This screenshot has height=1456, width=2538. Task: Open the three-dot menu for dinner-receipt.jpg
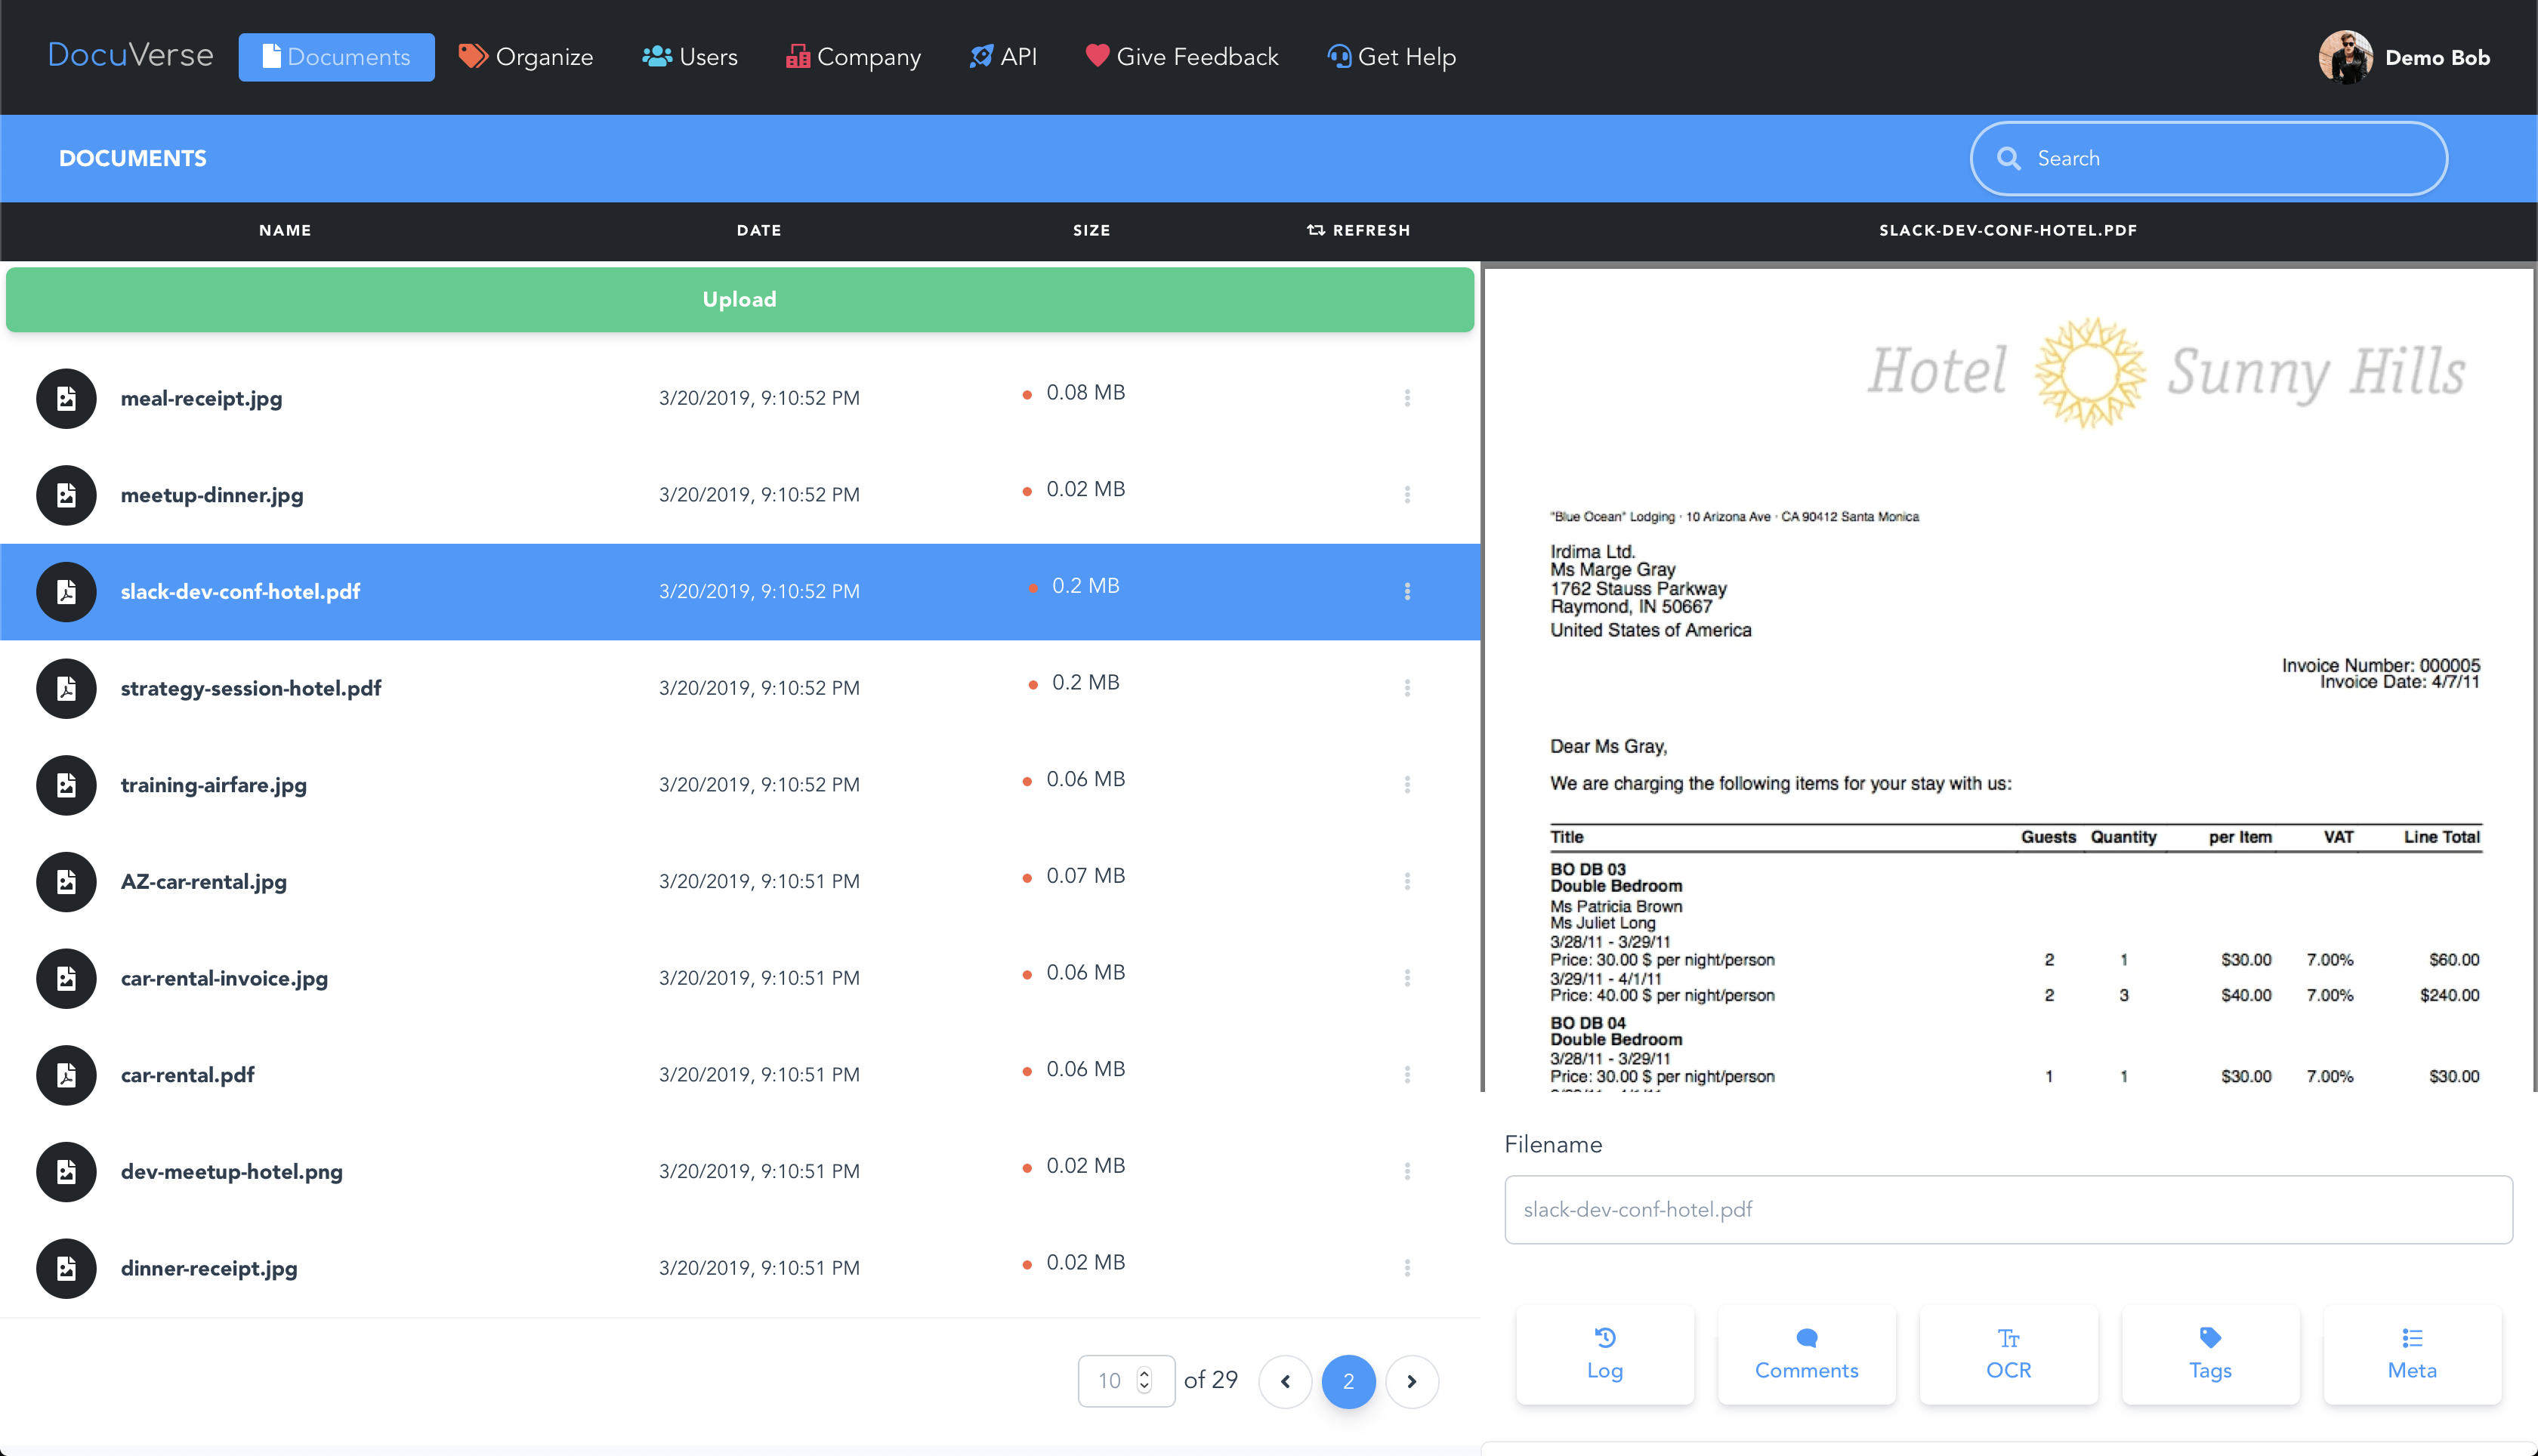point(1407,1268)
